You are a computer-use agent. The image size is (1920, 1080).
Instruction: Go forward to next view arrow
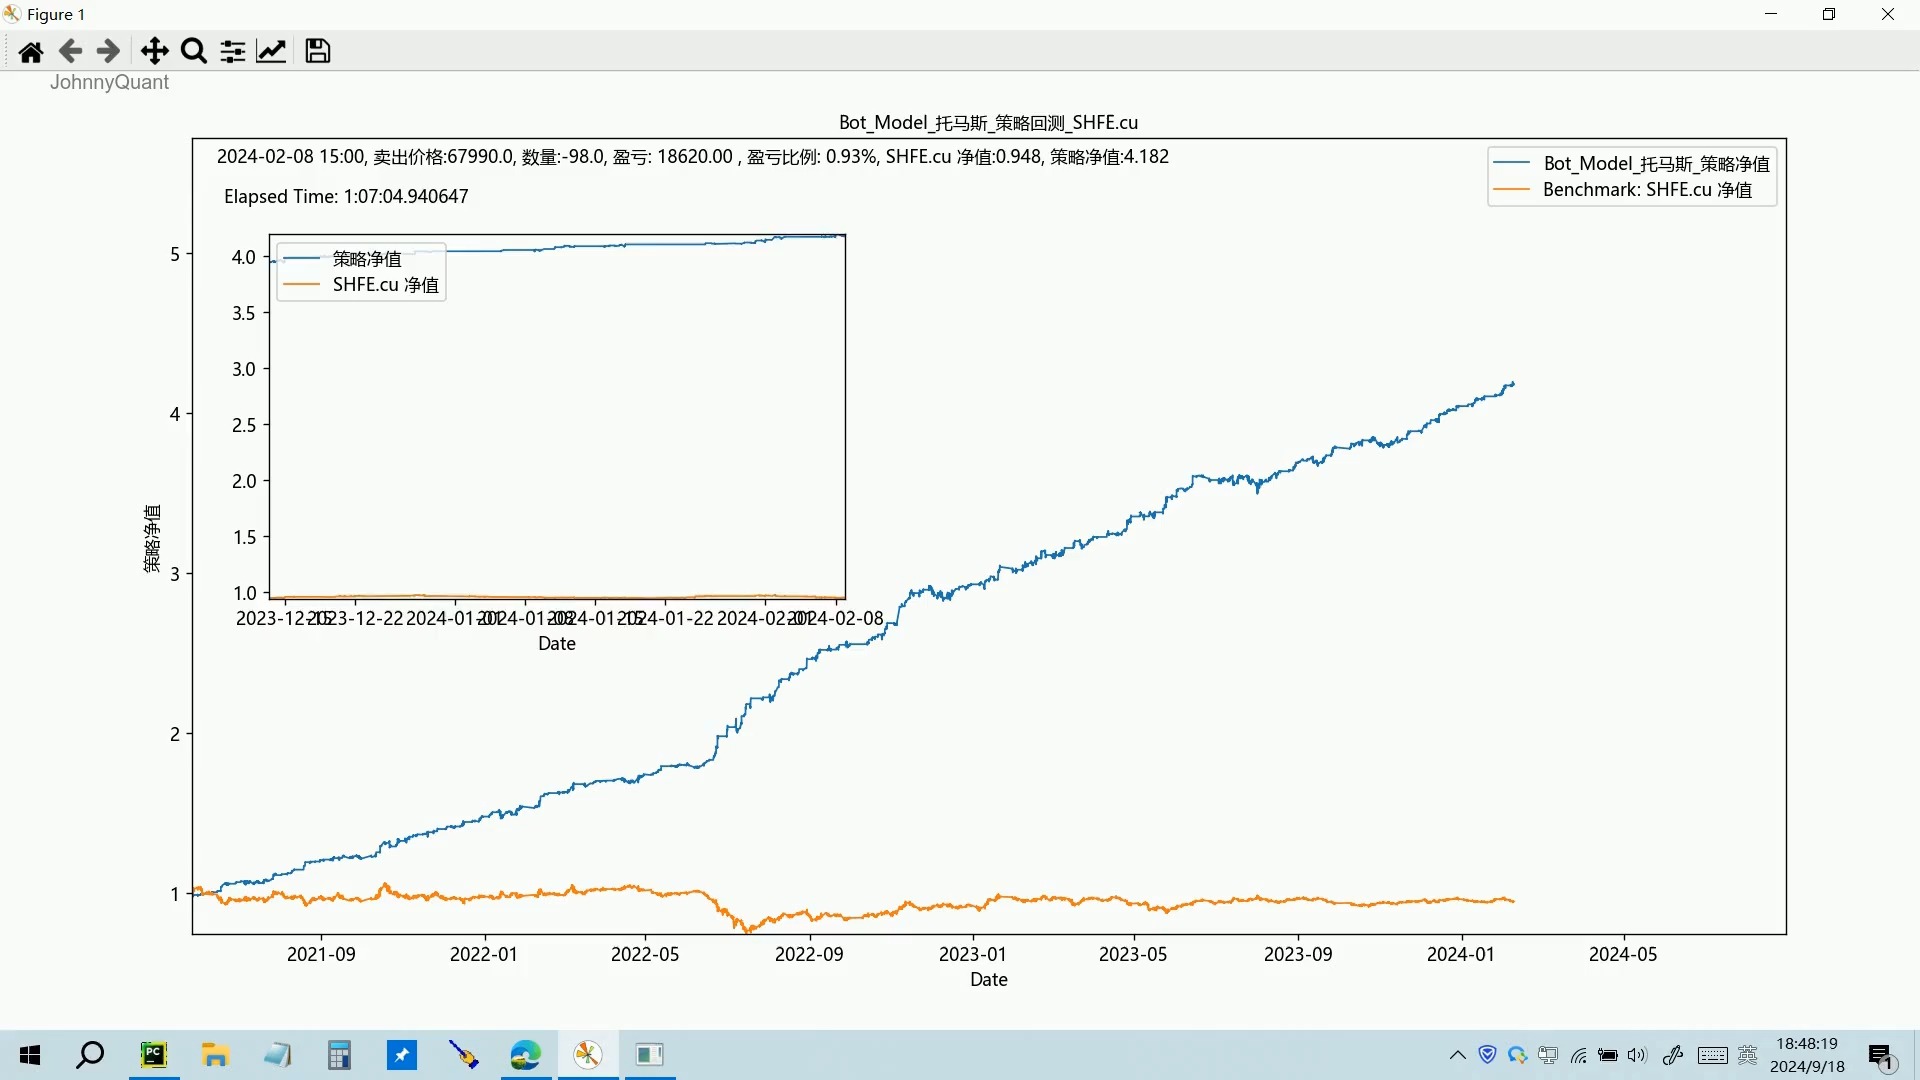click(108, 51)
